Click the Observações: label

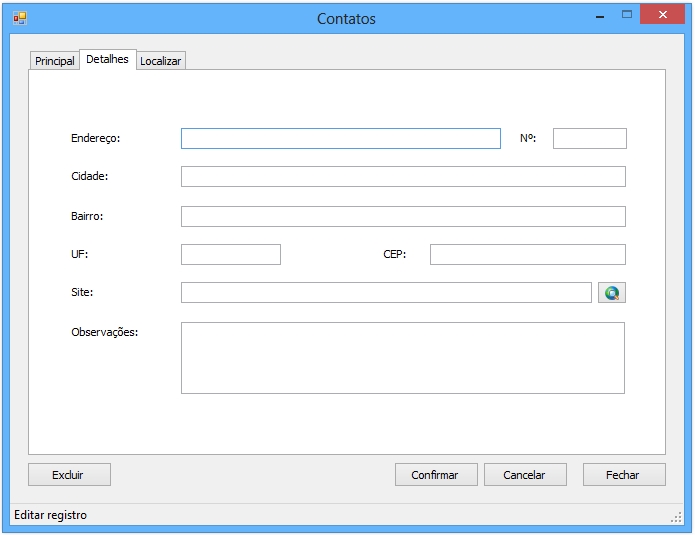tap(105, 332)
